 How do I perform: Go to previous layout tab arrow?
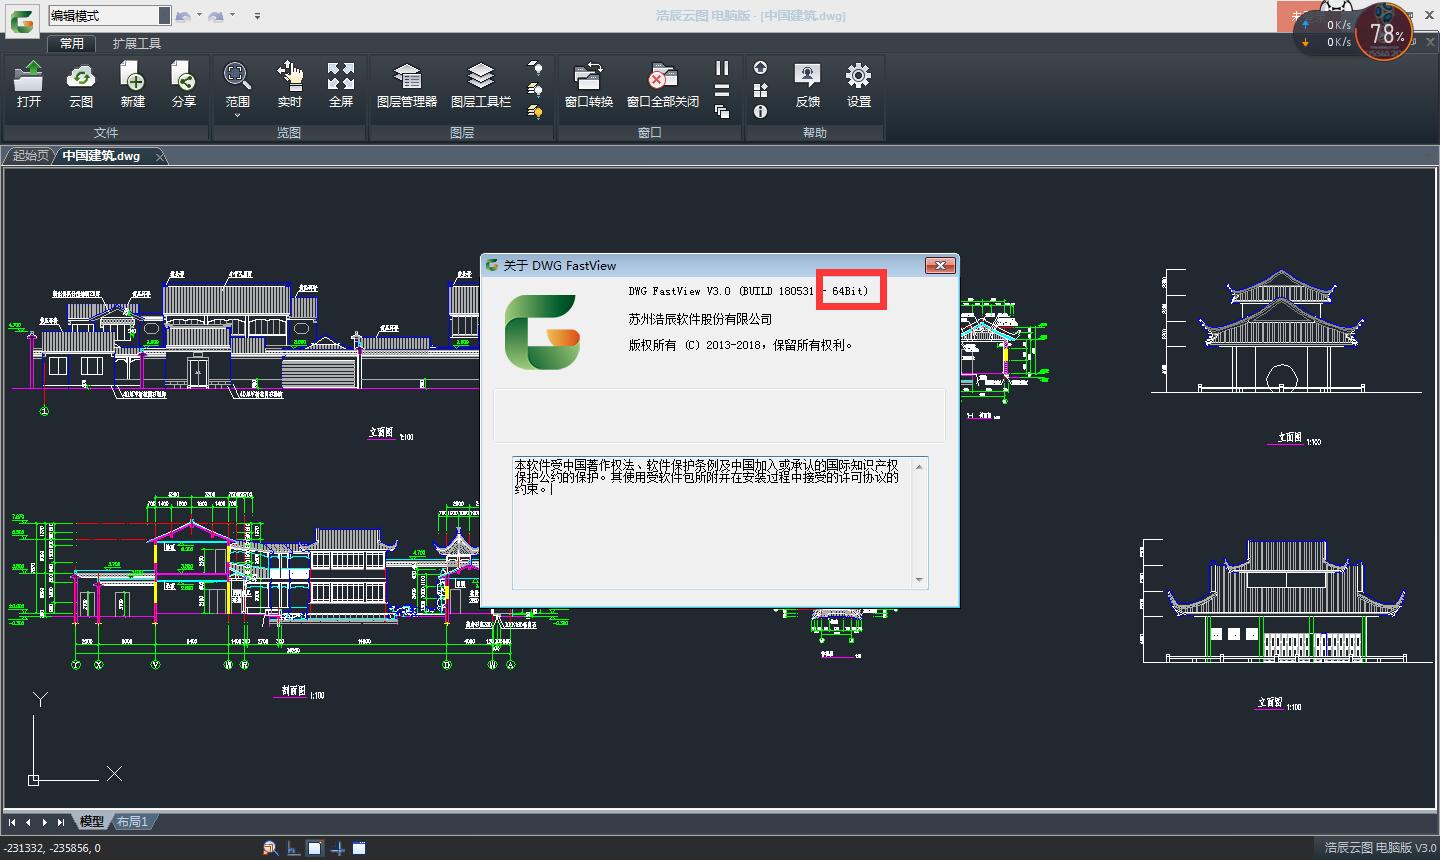(x=29, y=822)
